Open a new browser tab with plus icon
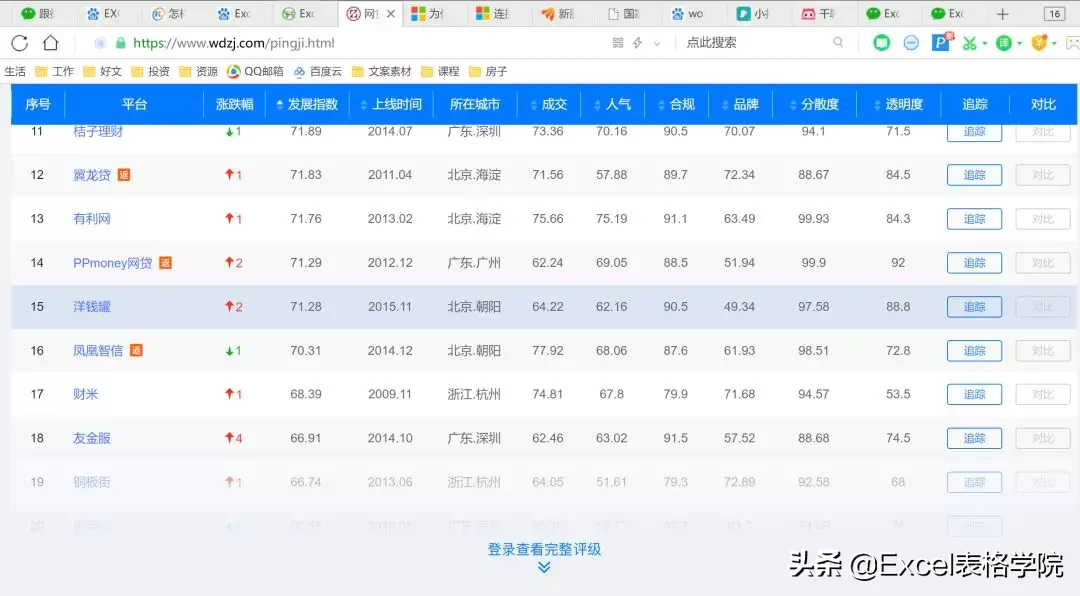Image resolution: width=1080 pixels, height=596 pixels. (1002, 14)
